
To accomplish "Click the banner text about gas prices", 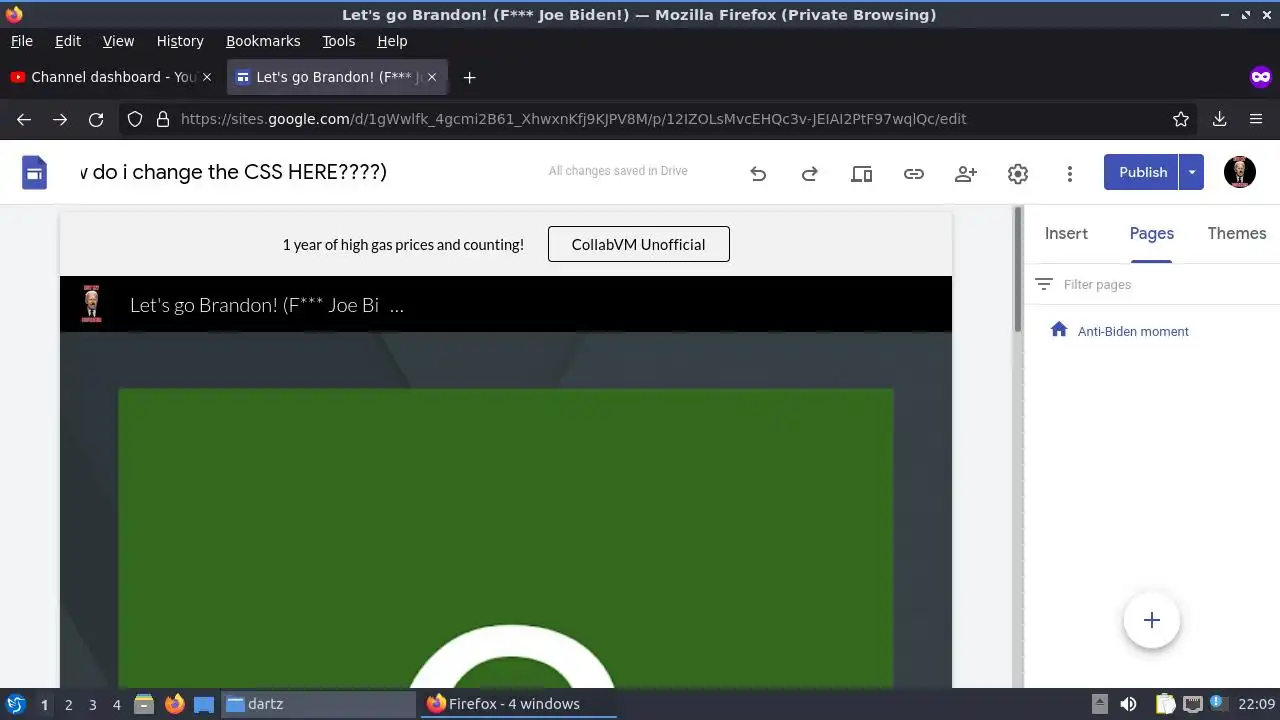I will pos(403,244).
